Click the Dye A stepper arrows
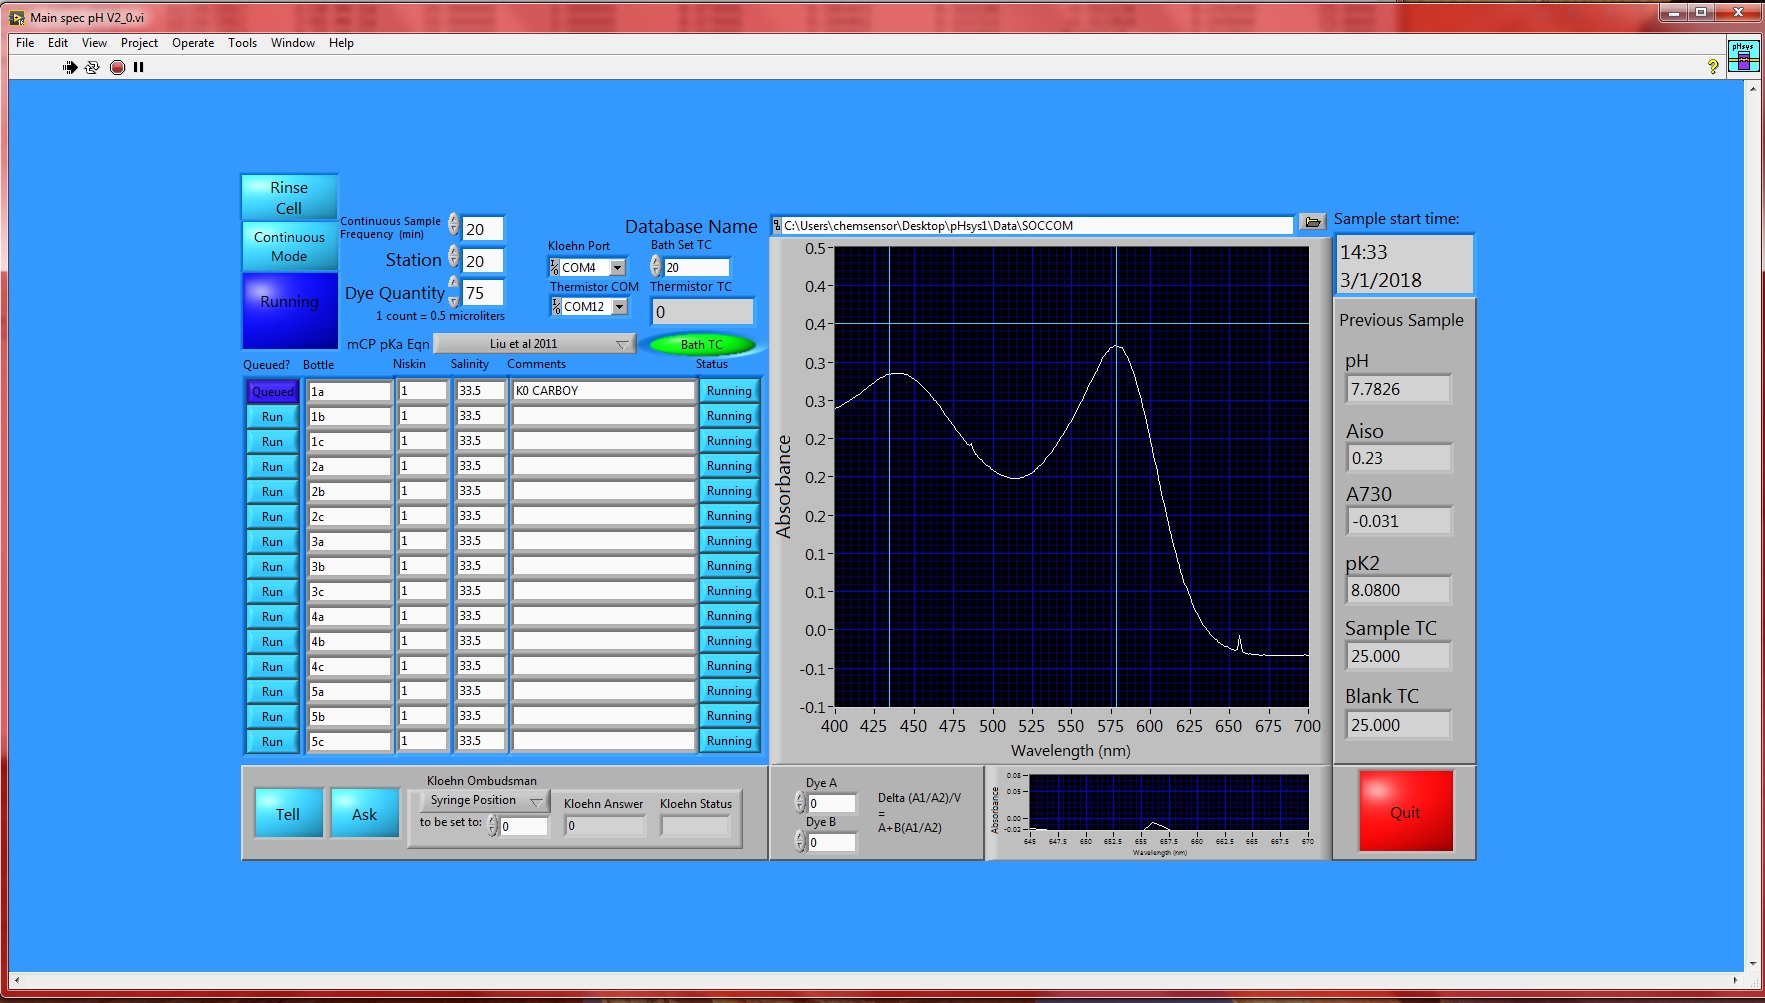 click(800, 802)
